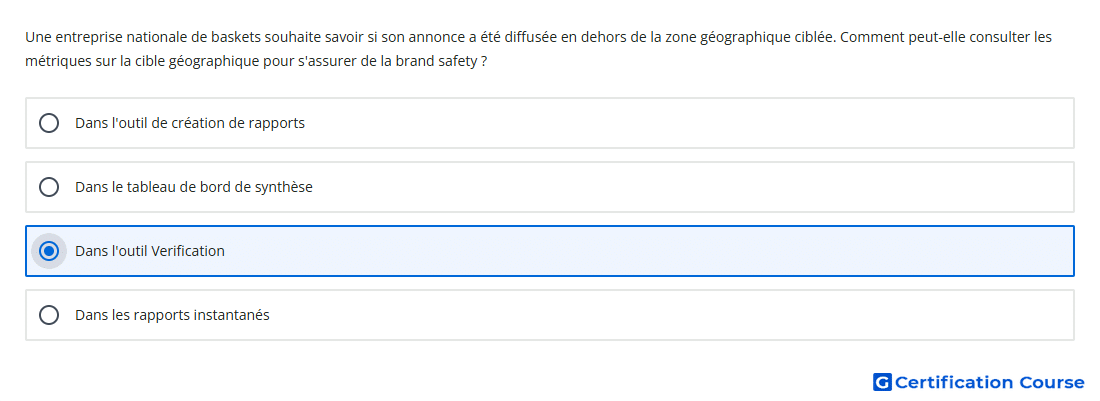The image size is (1100, 401).
Task: Click empty space inside the highlighted Verification option box
Action: pos(631,251)
